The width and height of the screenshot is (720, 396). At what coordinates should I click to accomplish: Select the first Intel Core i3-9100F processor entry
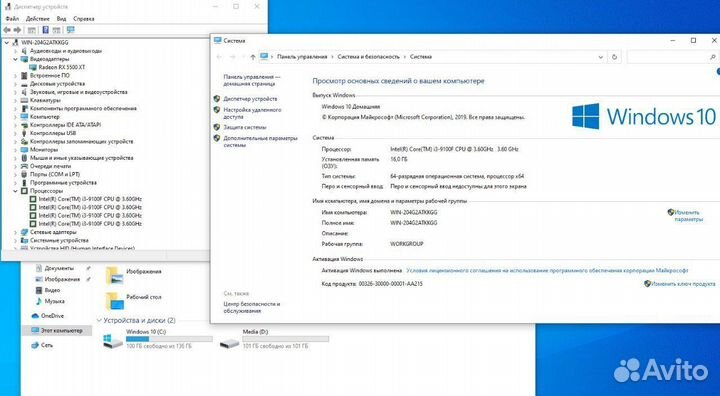(90, 199)
